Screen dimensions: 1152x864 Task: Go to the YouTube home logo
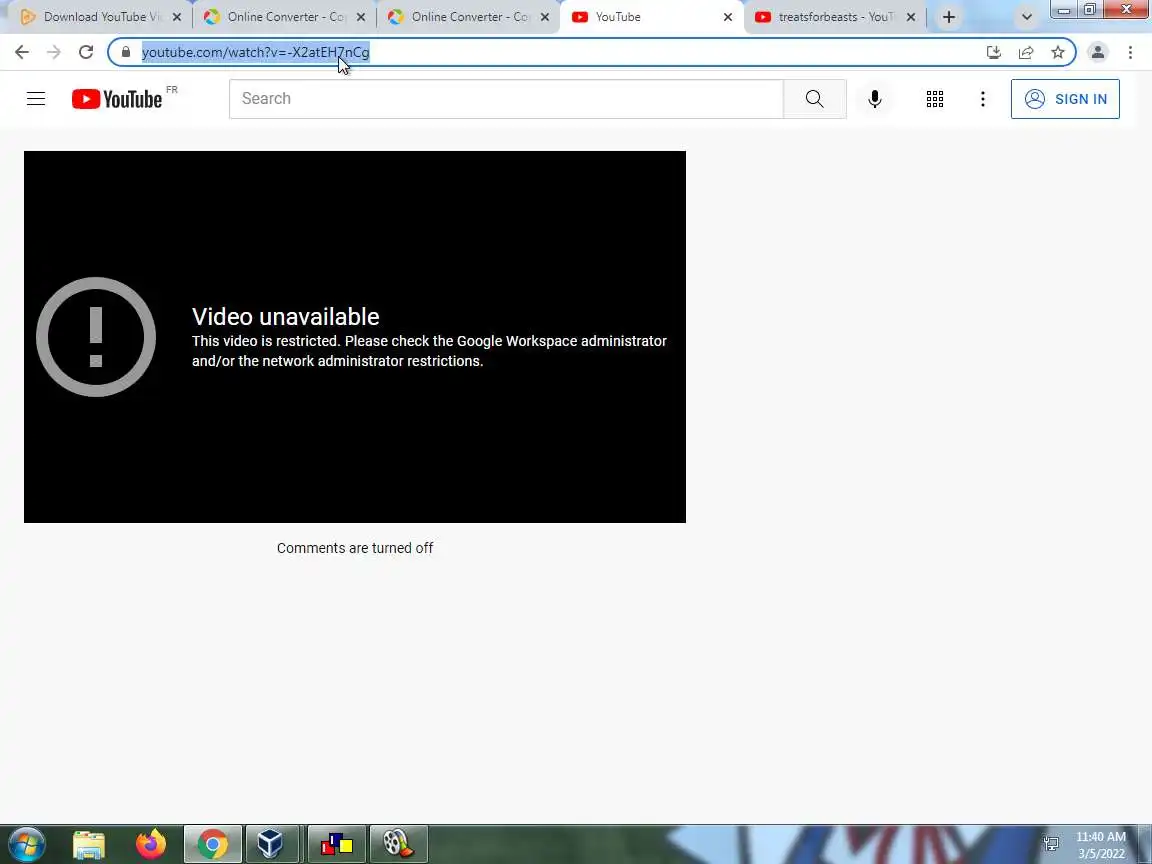118,99
